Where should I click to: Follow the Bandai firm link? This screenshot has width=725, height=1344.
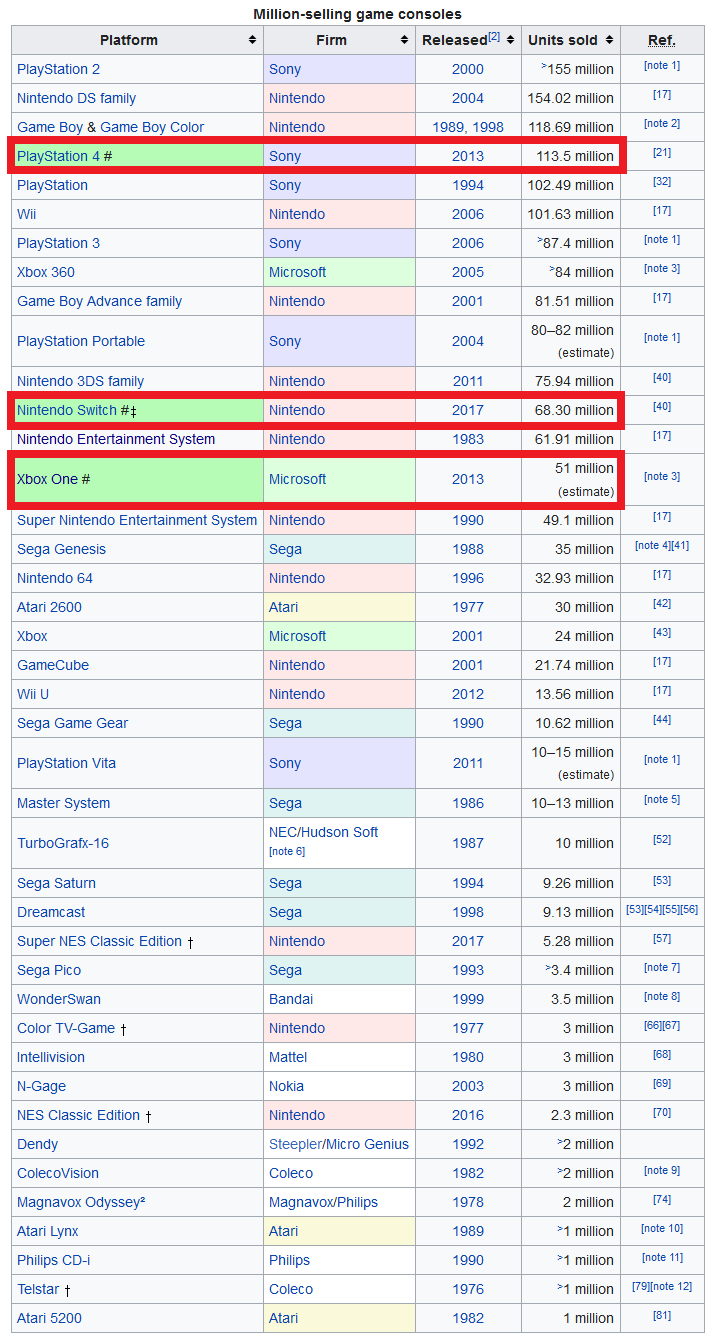pyautogui.click(x=291, y=999)
